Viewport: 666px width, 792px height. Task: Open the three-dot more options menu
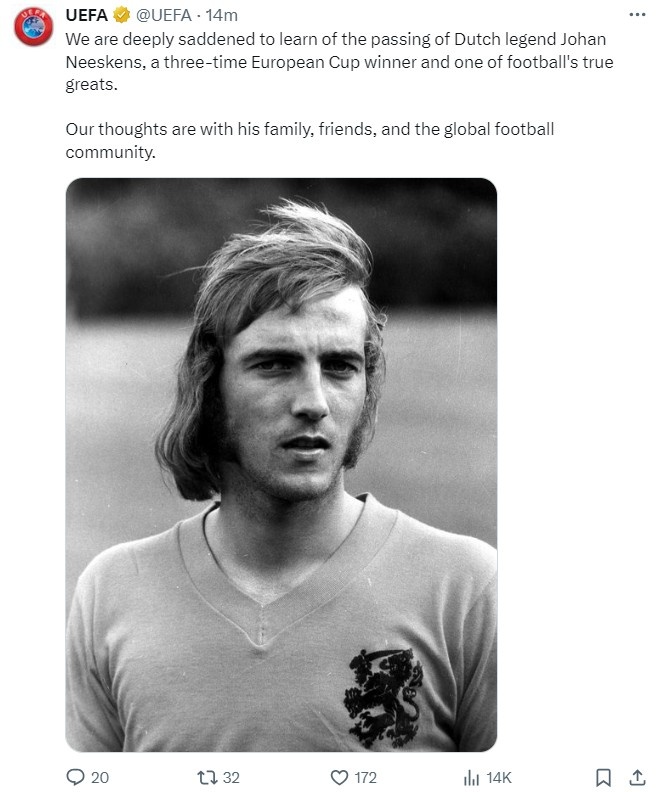pos(637,15)
